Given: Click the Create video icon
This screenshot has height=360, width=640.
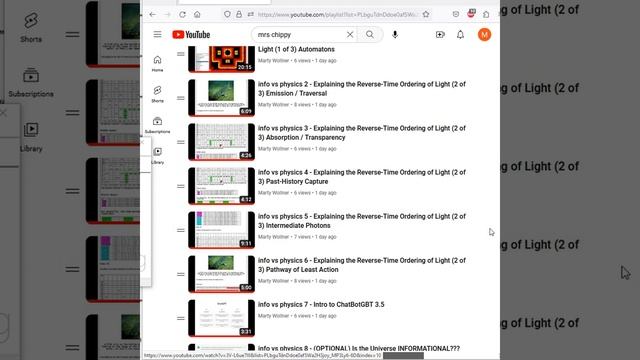Looking at the screenshot, I should (440, 35).
